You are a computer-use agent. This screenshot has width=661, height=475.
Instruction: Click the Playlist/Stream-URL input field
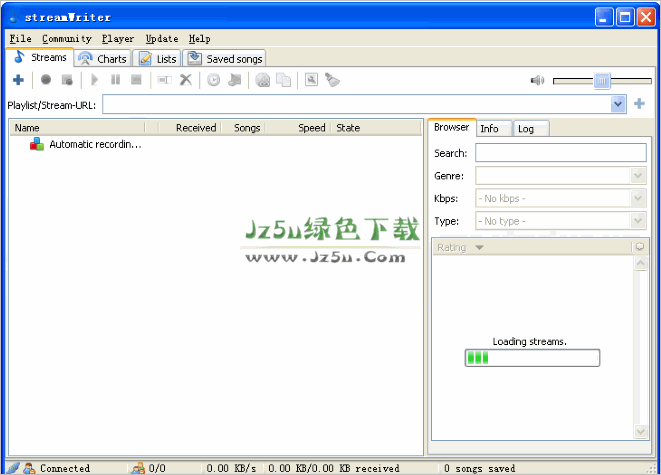[x=357, y=104]
